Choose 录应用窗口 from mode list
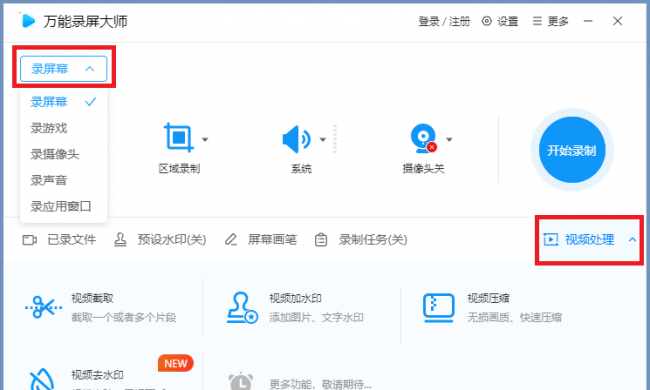Screen dimensions: 650x390 pos(61,206)
